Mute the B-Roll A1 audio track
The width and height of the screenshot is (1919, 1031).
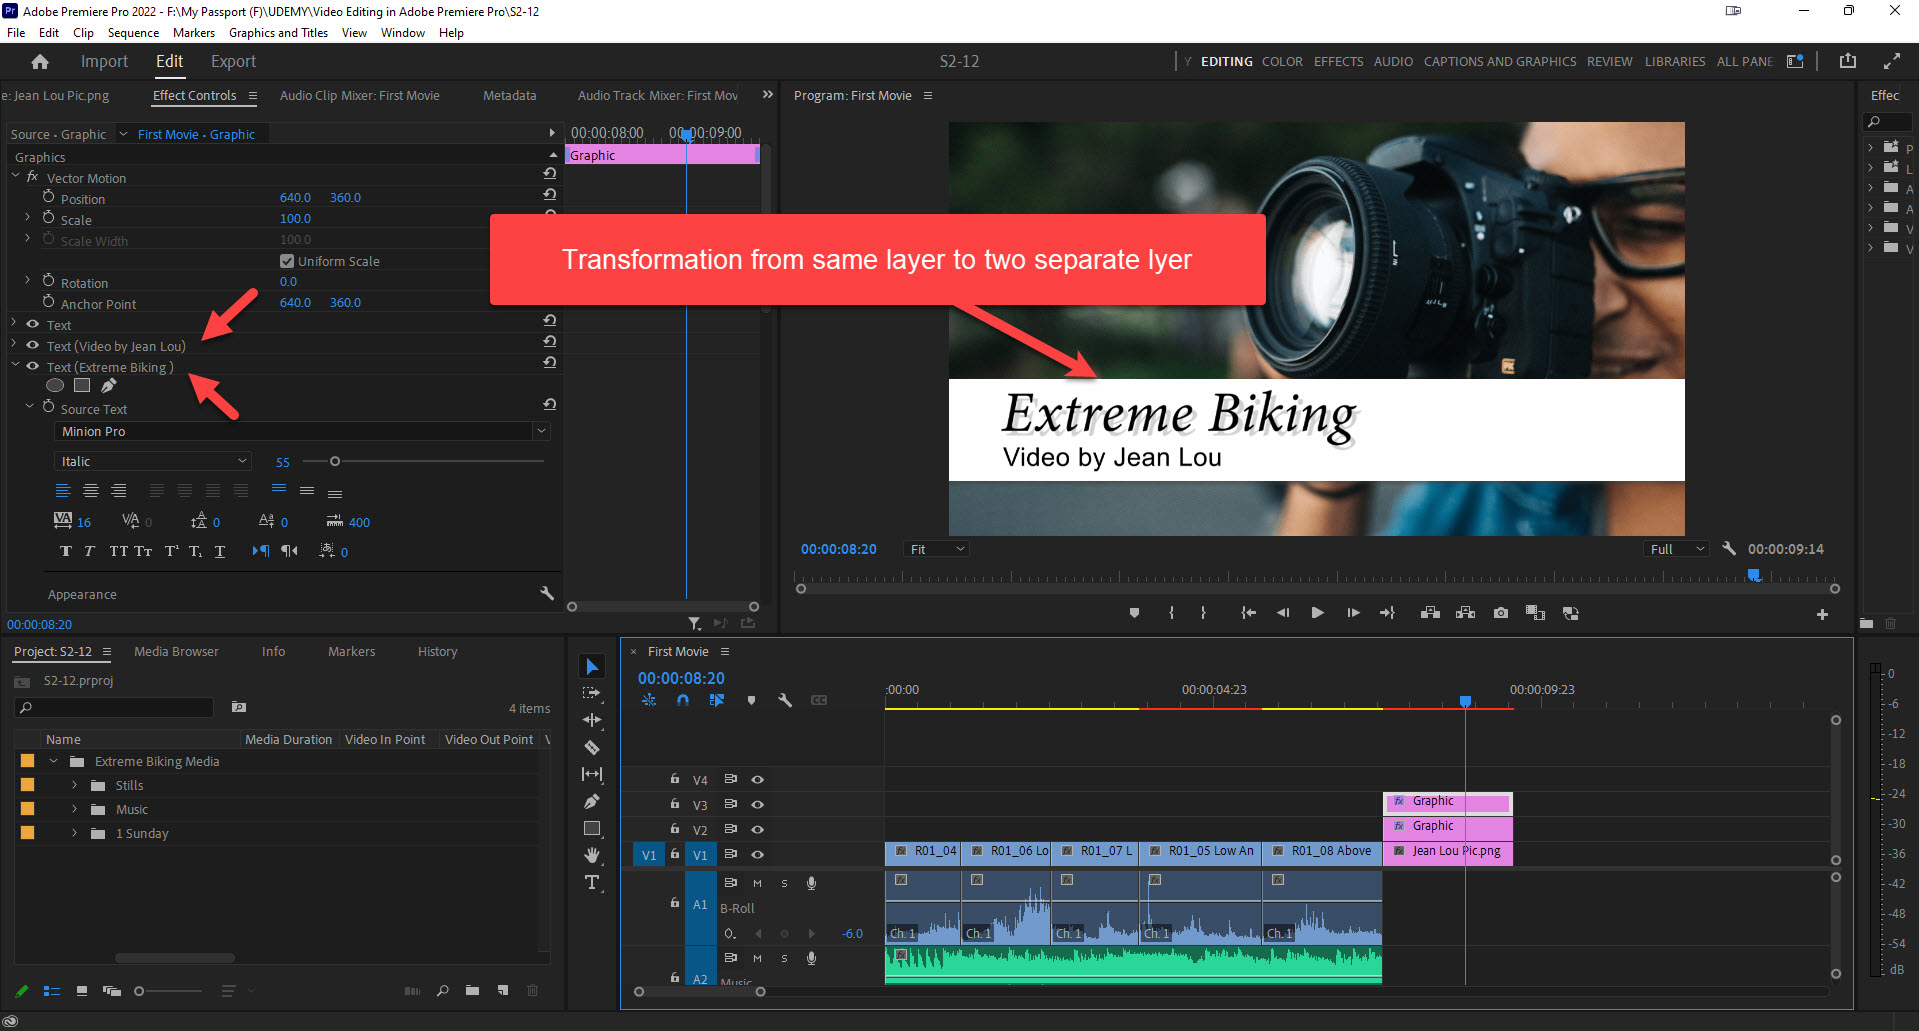pyautogui.click(x=757, y=883)
